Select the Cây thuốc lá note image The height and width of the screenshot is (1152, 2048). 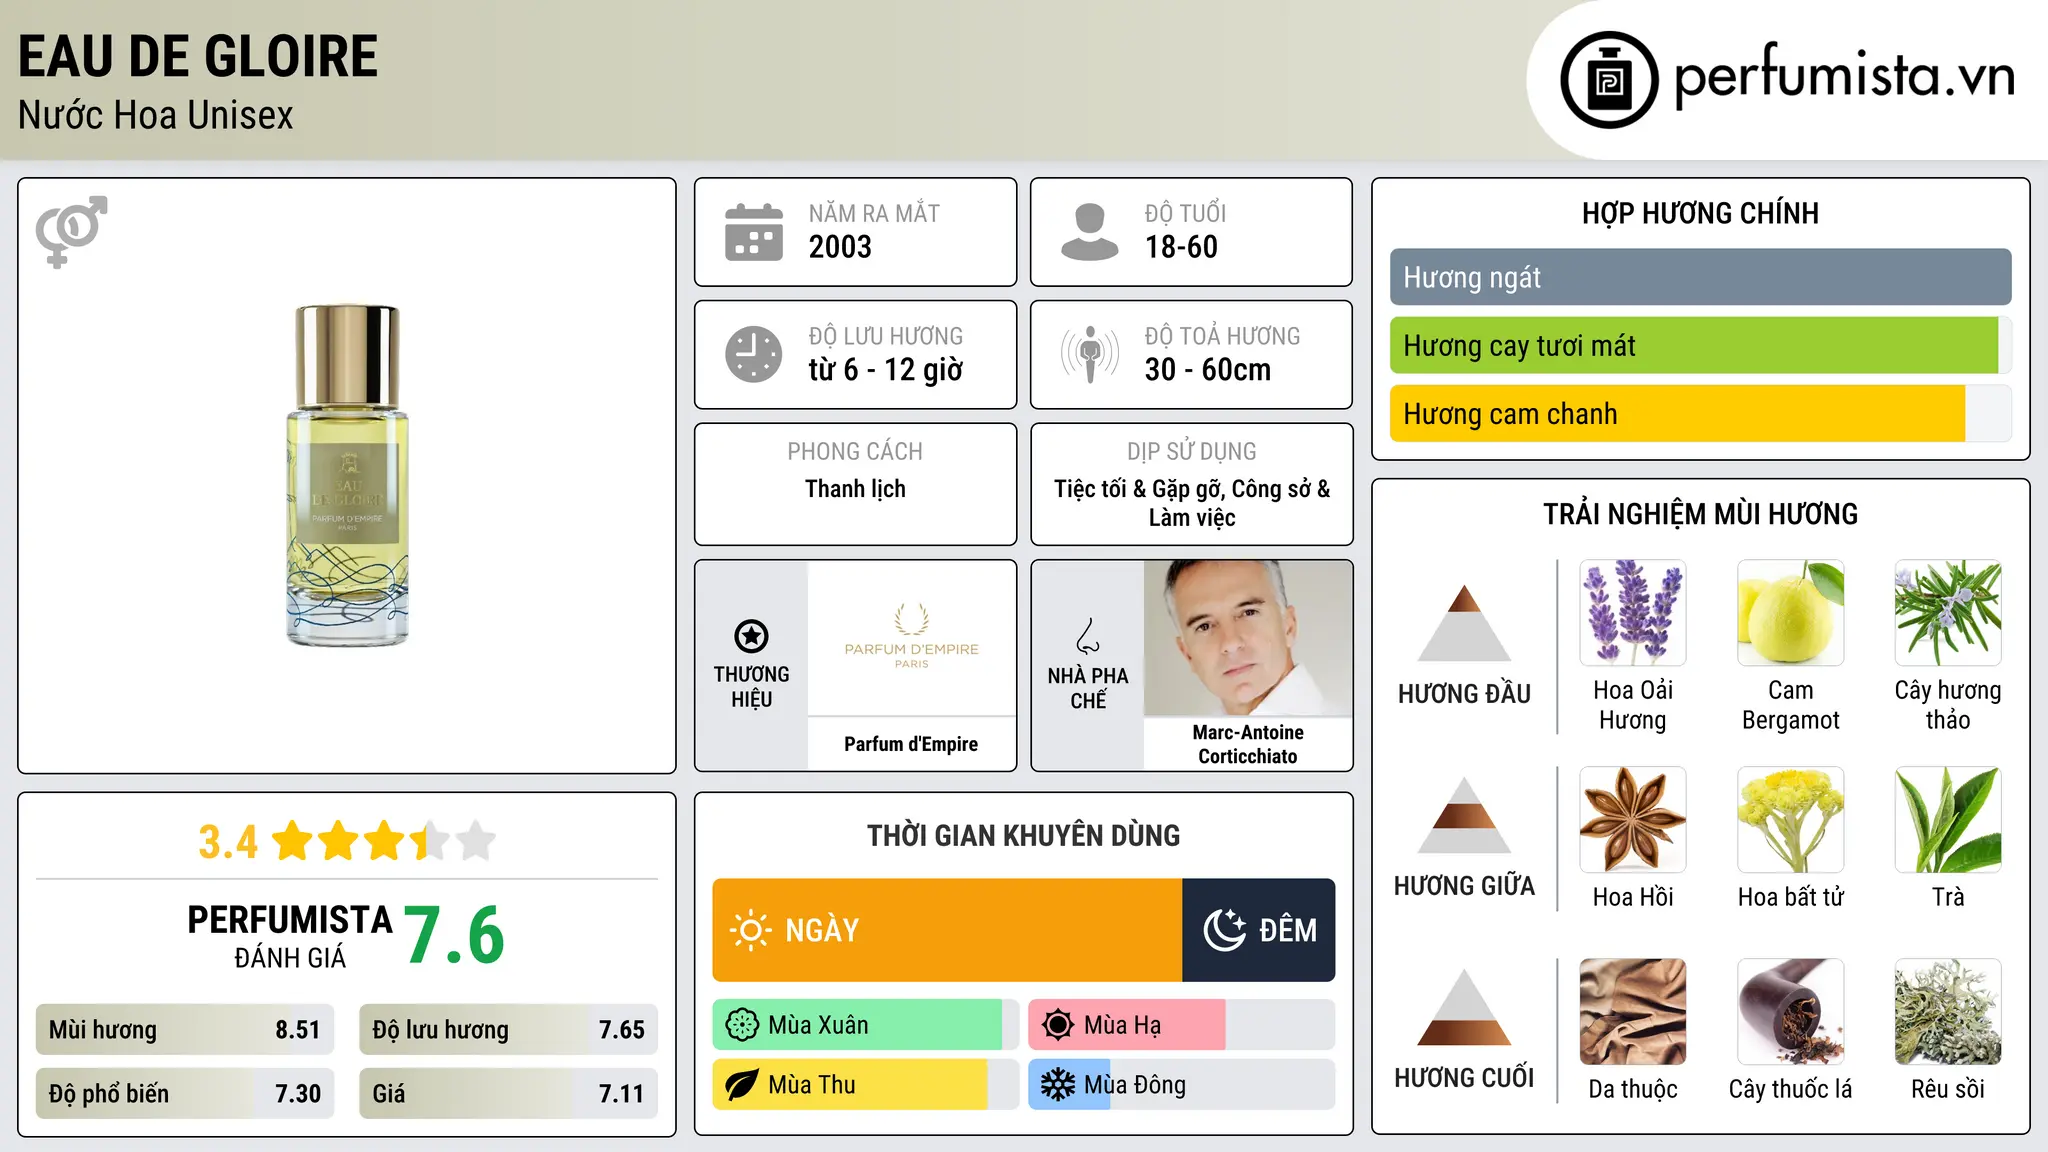point(1790,1012)
